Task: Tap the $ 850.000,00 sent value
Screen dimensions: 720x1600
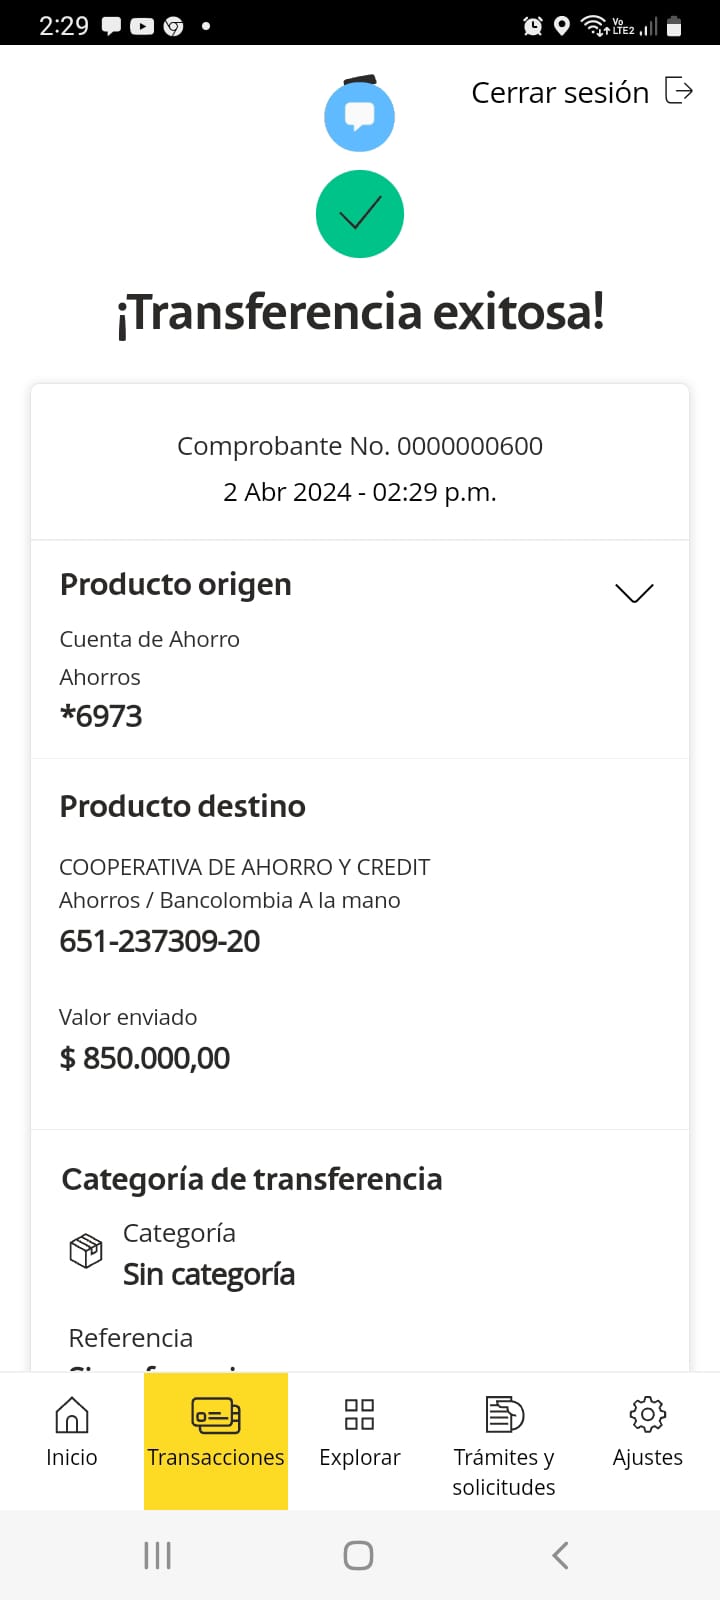Action: point(145,1058)
